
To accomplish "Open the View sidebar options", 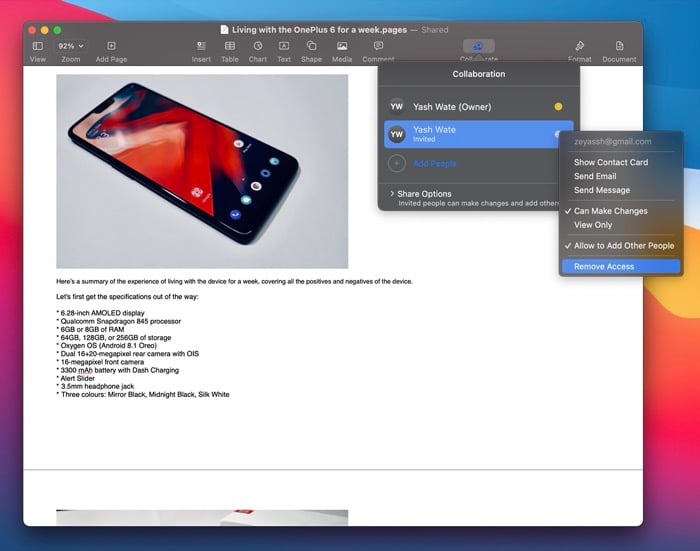I will tap(38, 46).
